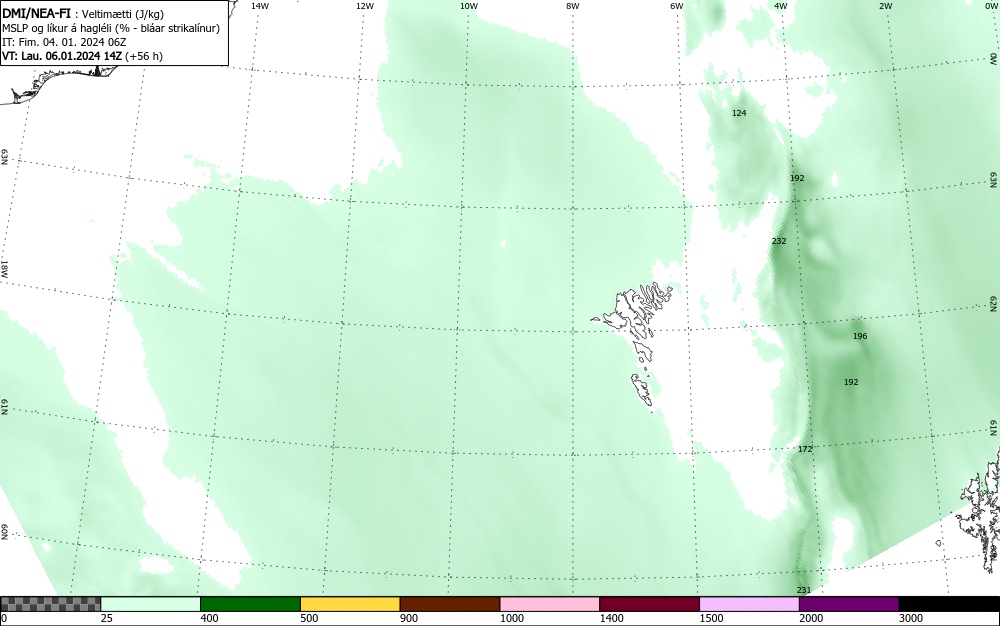Viewport: 1000px width, 626px height.
Task: Click the 'MSLP og líkur á hagléli' line
Action: [111, 28]
